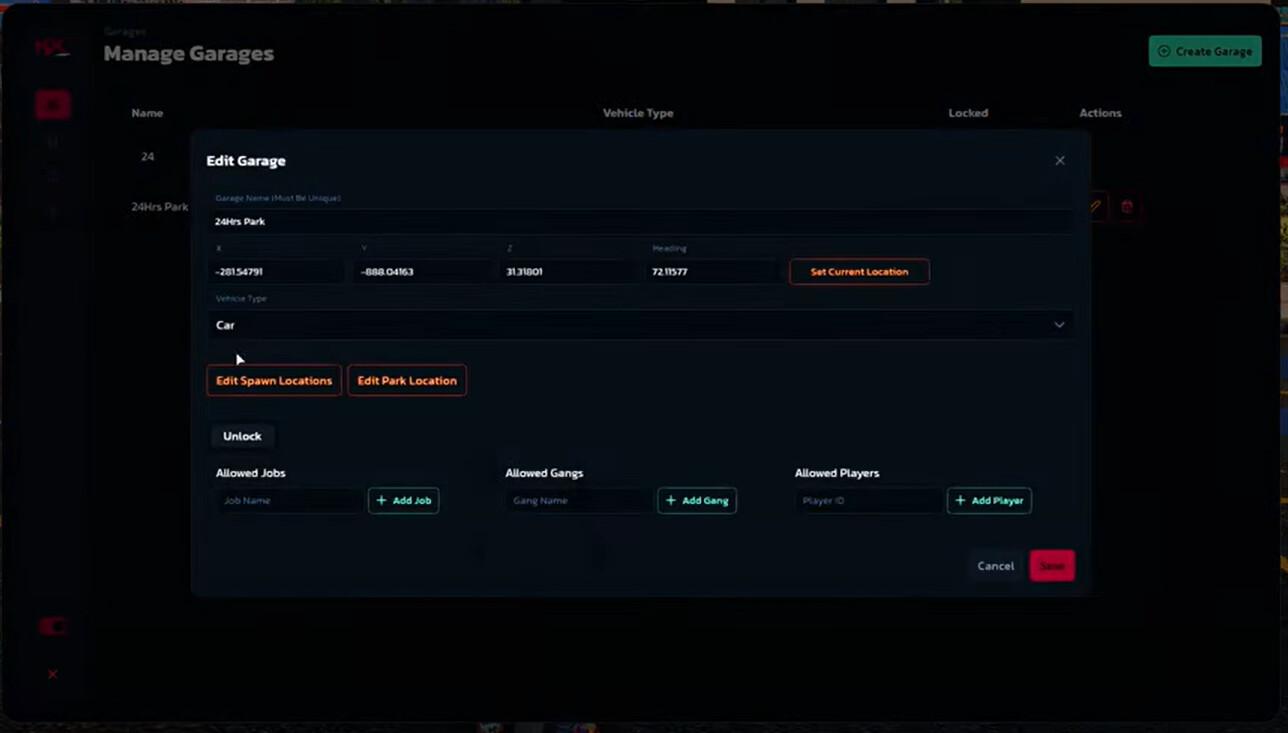Click the red X icon in the sidebar bottom

point(53,674)
